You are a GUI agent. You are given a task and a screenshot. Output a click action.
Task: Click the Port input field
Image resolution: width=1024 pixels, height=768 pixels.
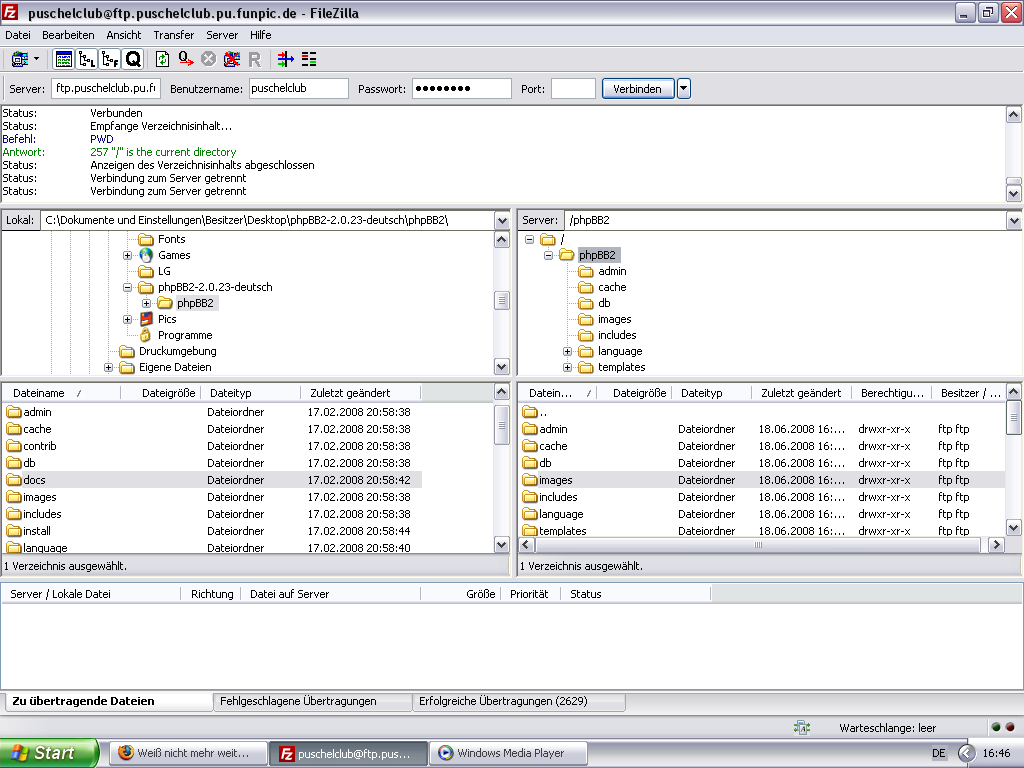tap(573, 89)
